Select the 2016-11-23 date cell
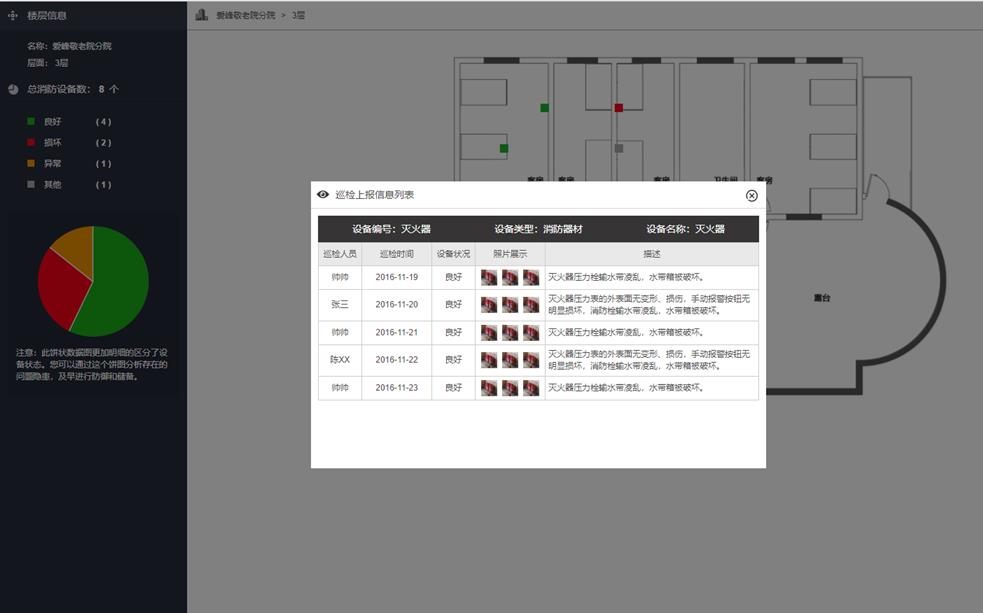Viewport: 983px width, 613px height. [x=397, y=388]
